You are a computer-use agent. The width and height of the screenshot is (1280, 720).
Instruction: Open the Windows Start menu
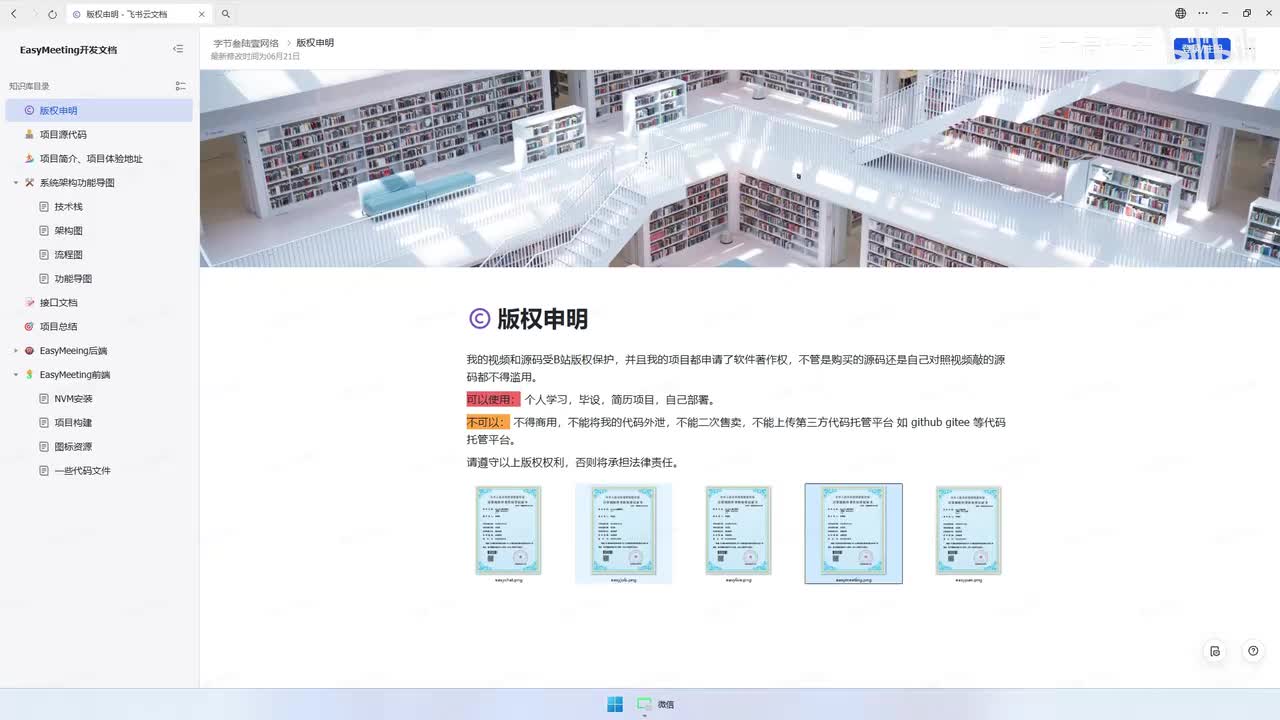[x=615, y=704]
